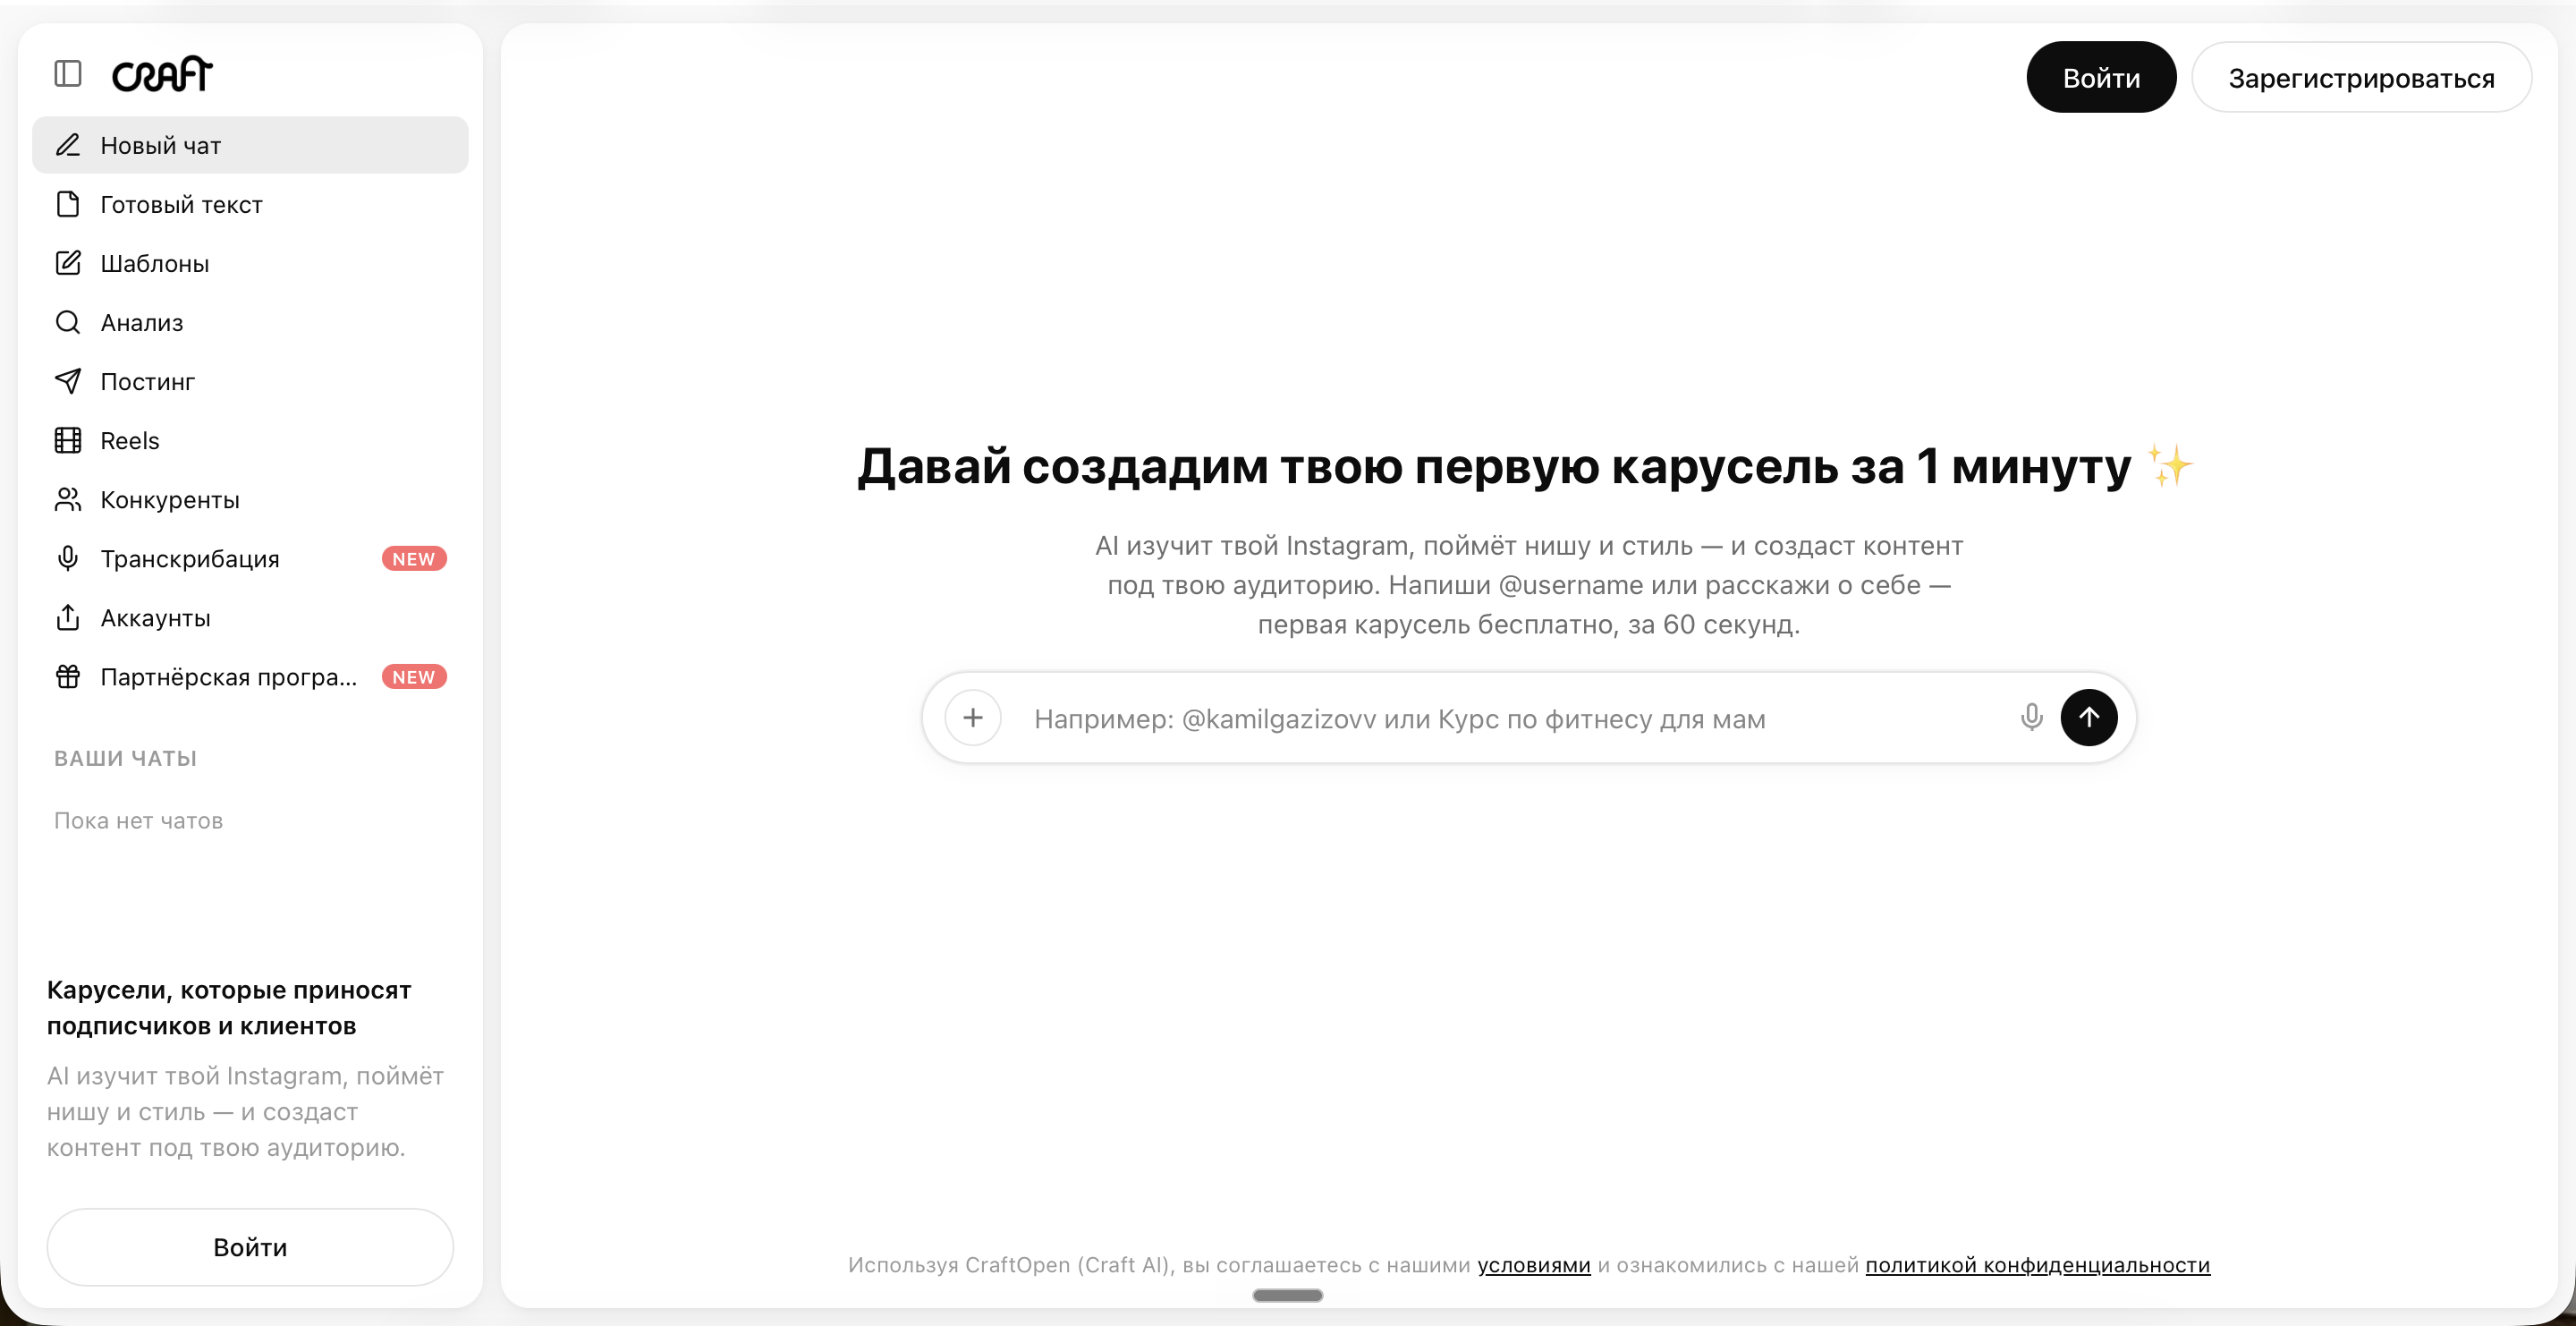Collapse the sidebar with the panel icon

click(x=68, y=74)
